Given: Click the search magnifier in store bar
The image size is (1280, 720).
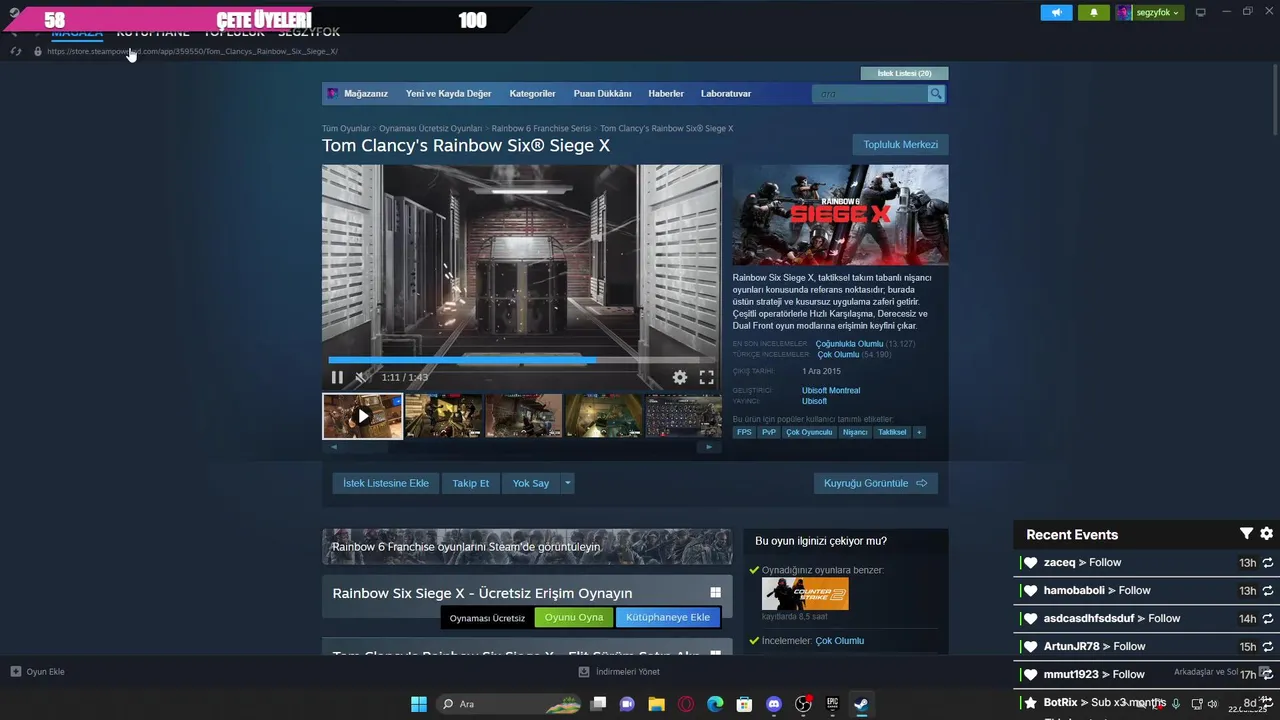Looking at the screenshot, I should pyautogui.click(x=936, y=94).
